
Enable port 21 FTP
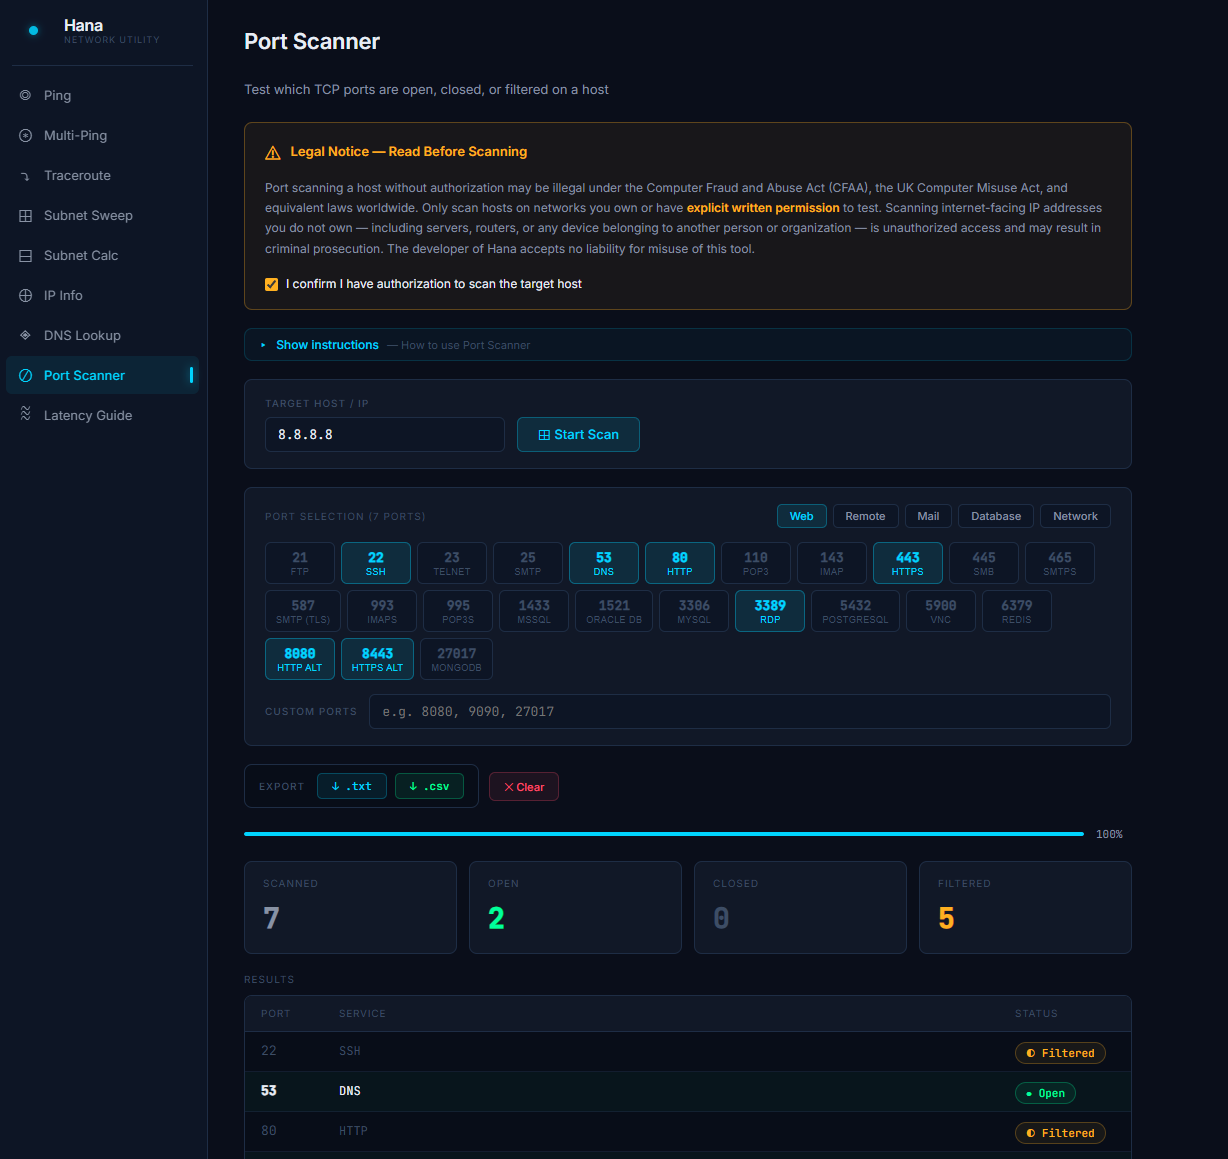tap(300, 563)
